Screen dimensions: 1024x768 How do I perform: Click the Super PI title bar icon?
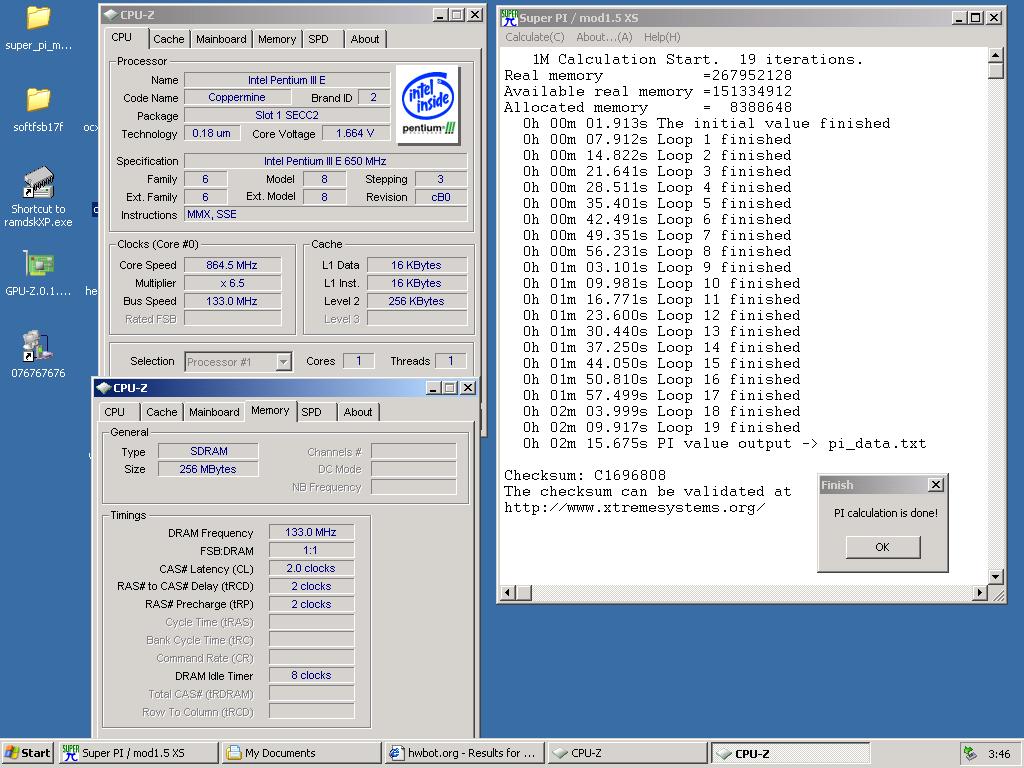509,18
